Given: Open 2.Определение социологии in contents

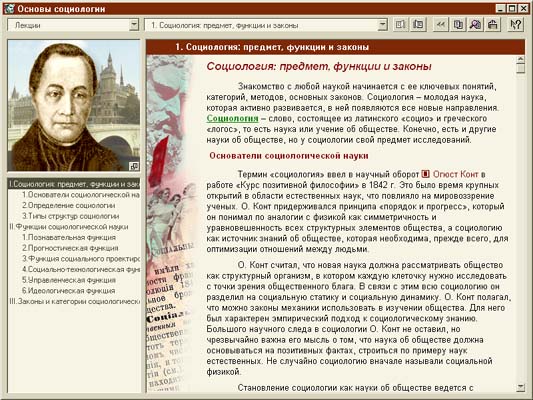Looking at the screenshot, I should [68, 206].
